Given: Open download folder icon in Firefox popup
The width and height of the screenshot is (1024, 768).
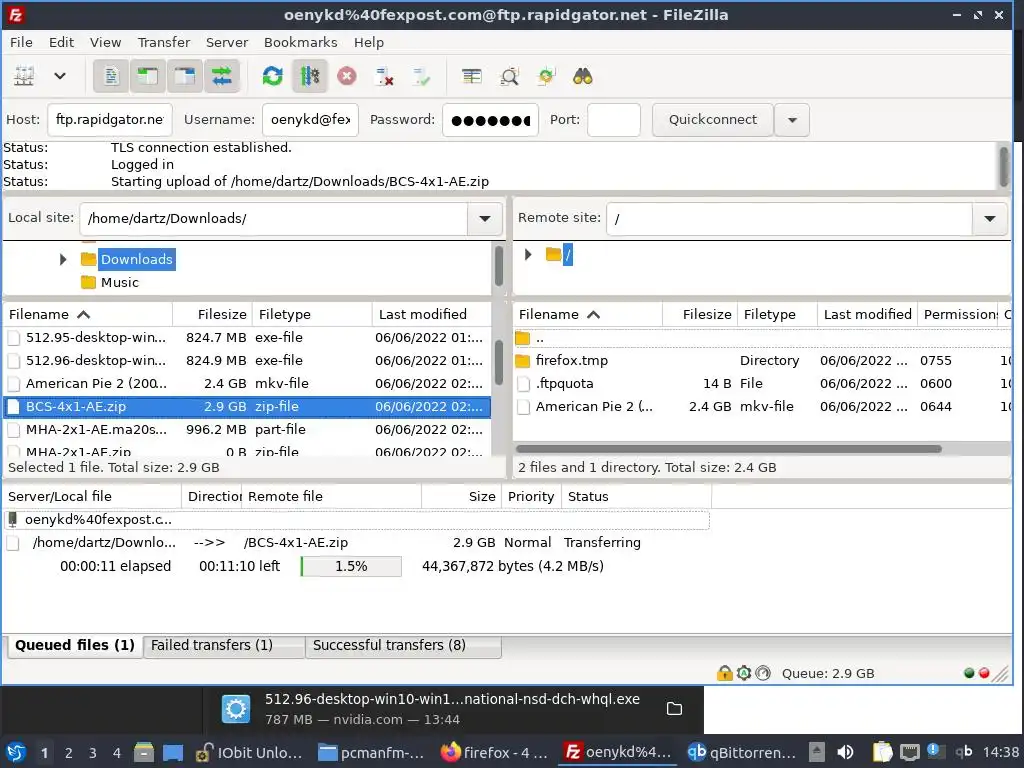Looking at the screenshot, I should point(674,709).
